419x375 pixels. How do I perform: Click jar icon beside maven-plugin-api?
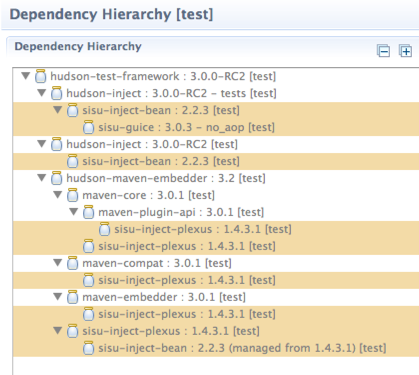pyautogui.click(x=88, y=212)
